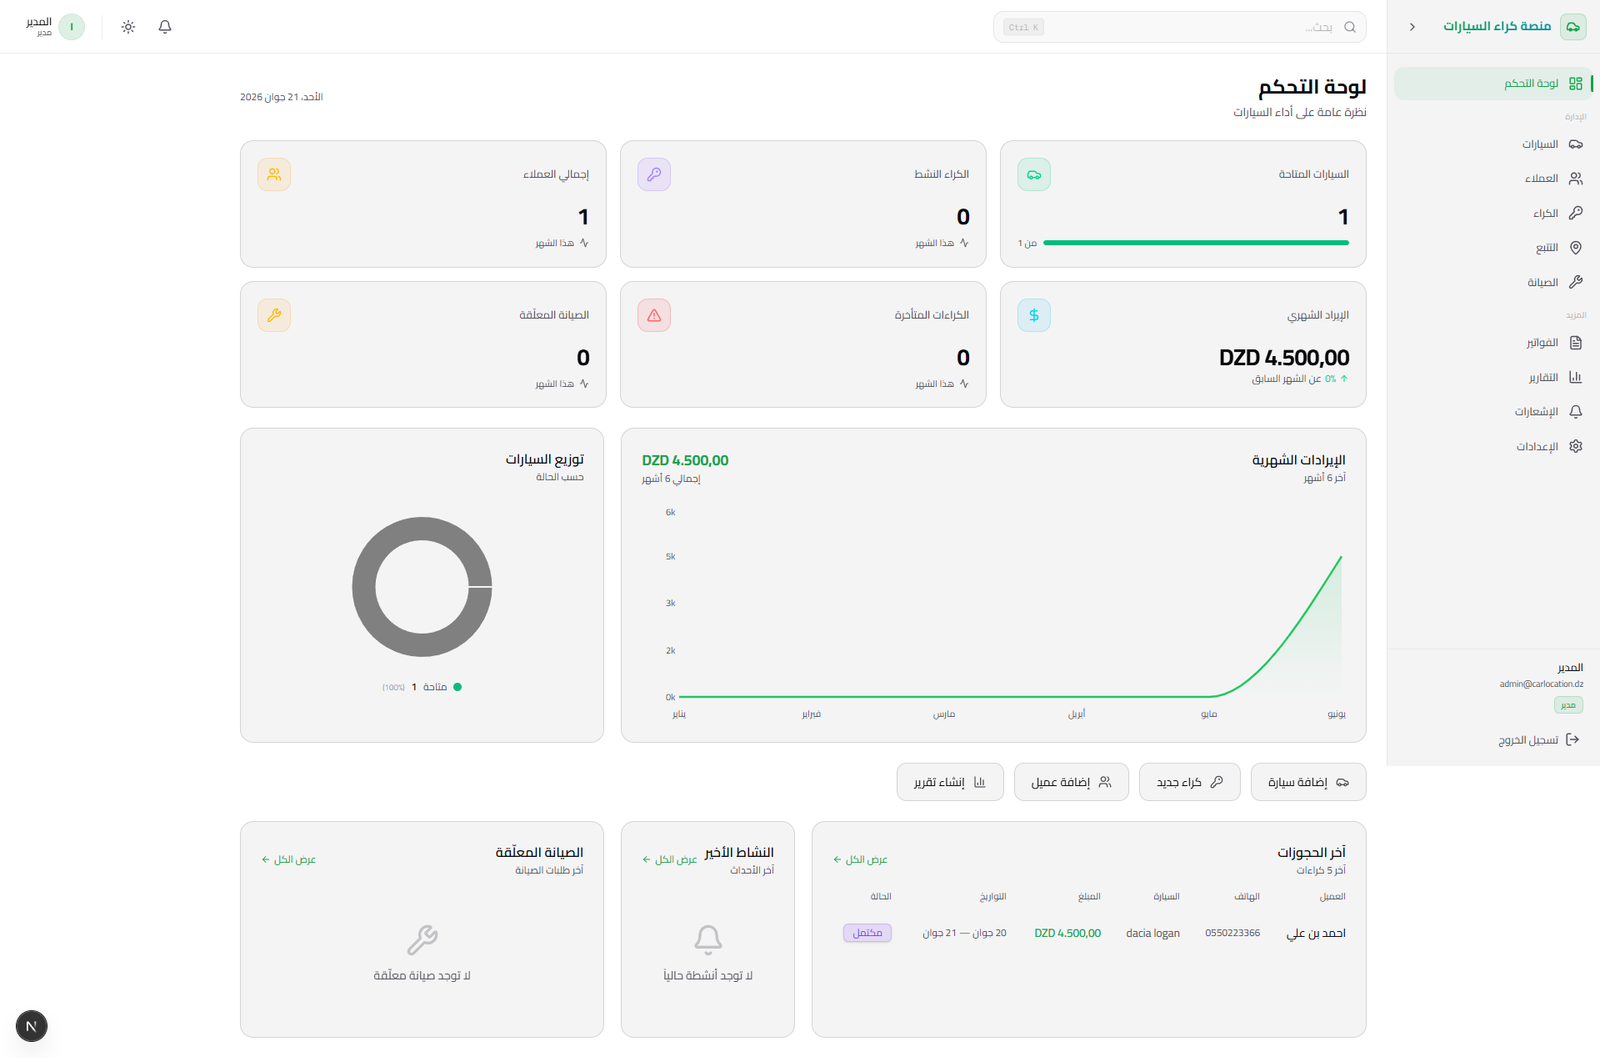Click the car logo icon beside منصة كراء السيارات
The image size is (1600, 1058).
click(x=1573, y=27)
